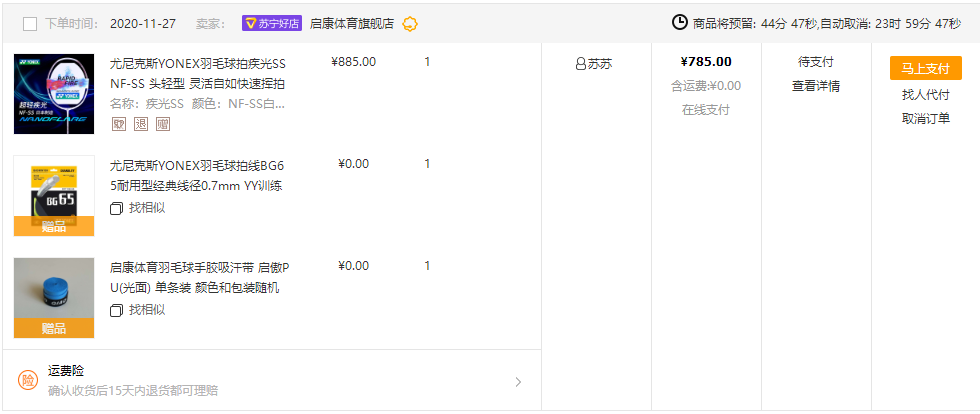This screenshot has width=980, height=414.
Task: Tick the order selection checkbox
Action: coord(29,24)
